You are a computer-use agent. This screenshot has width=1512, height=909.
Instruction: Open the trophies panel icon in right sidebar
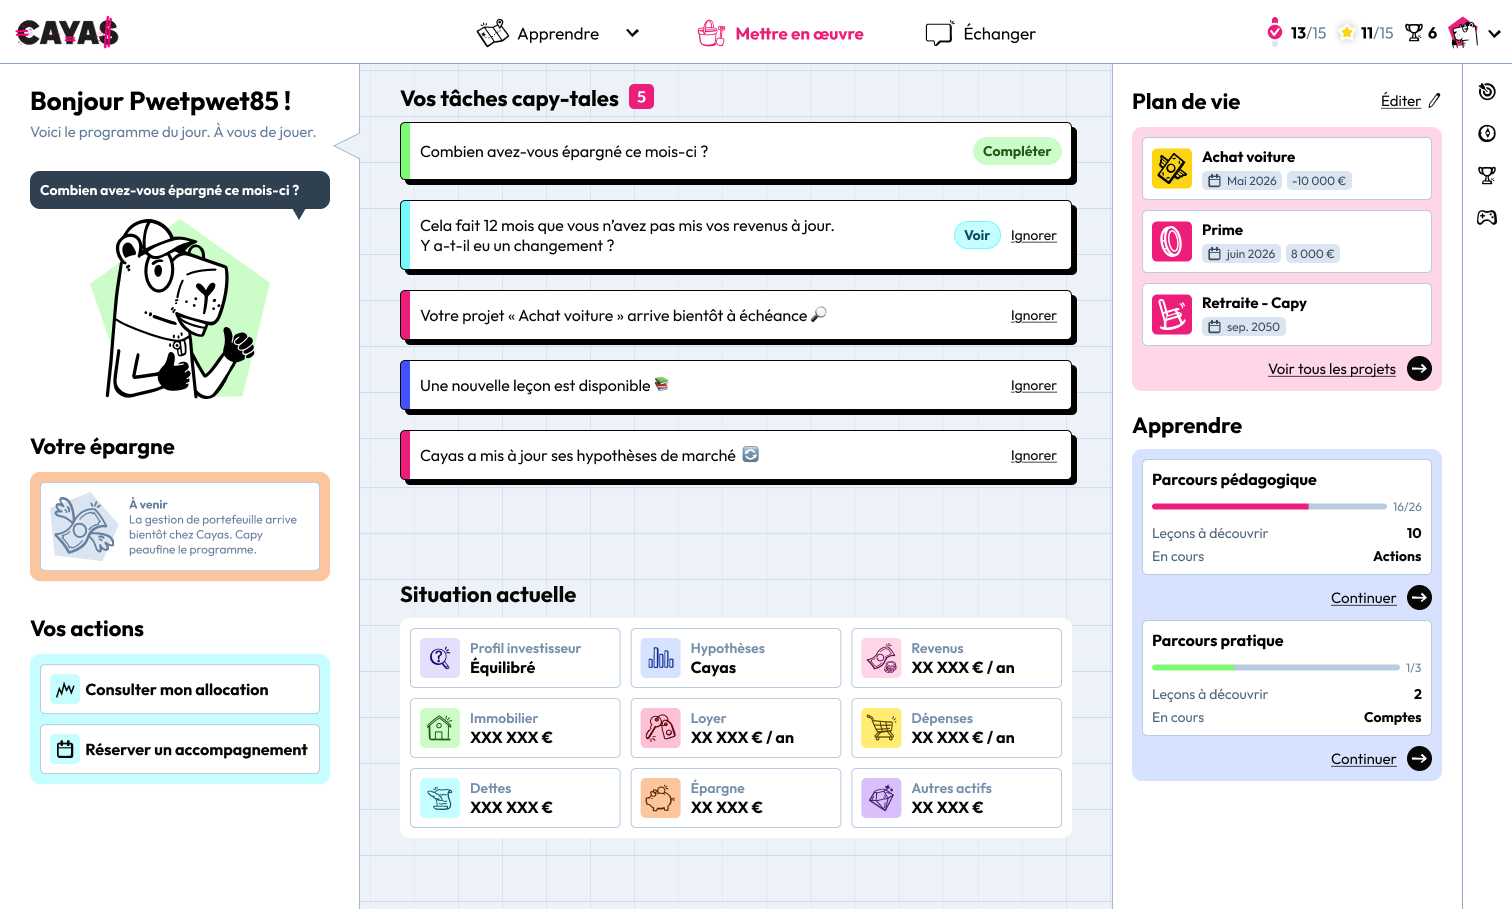(1487, 174)
